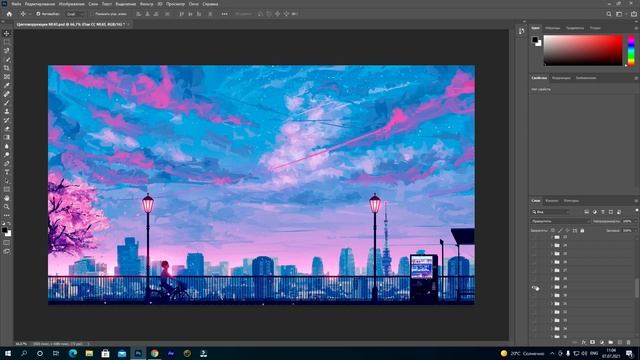This screenshot has width=640, height=360.
Task: Expand layer group 23
Action: (x=551, y=237)
